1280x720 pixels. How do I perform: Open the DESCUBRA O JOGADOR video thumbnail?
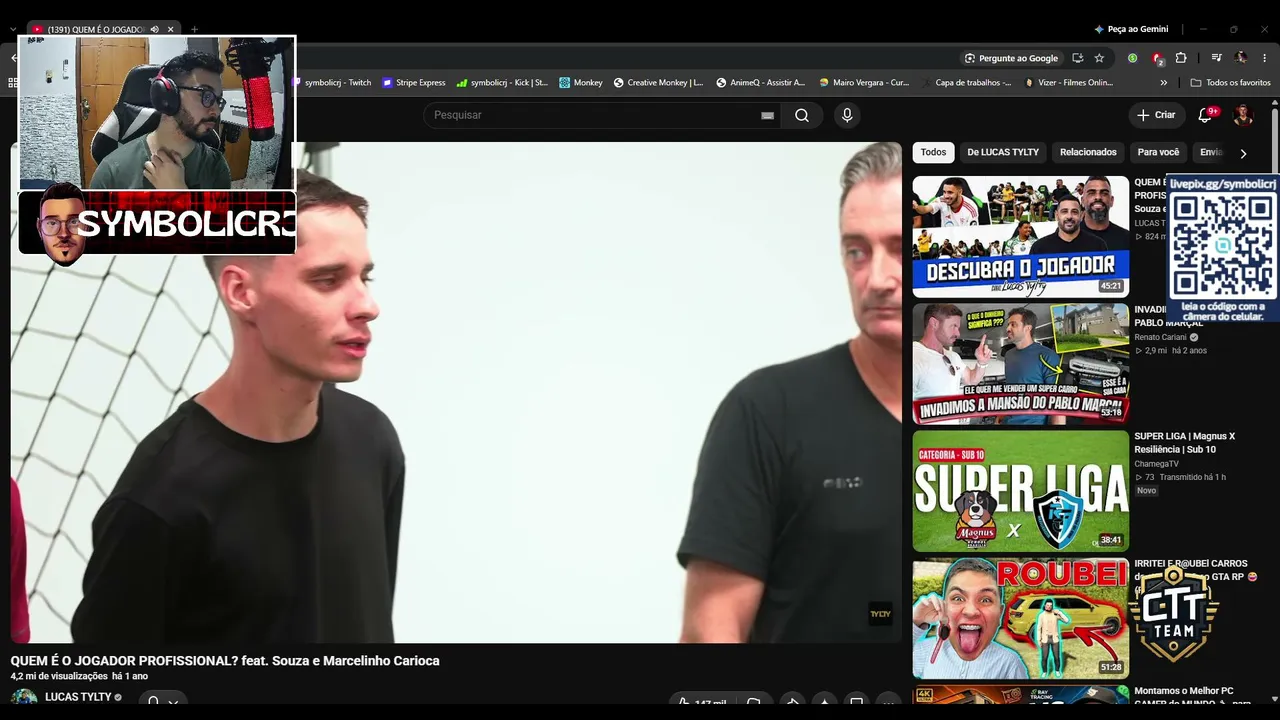click(x=1020, y=237)
